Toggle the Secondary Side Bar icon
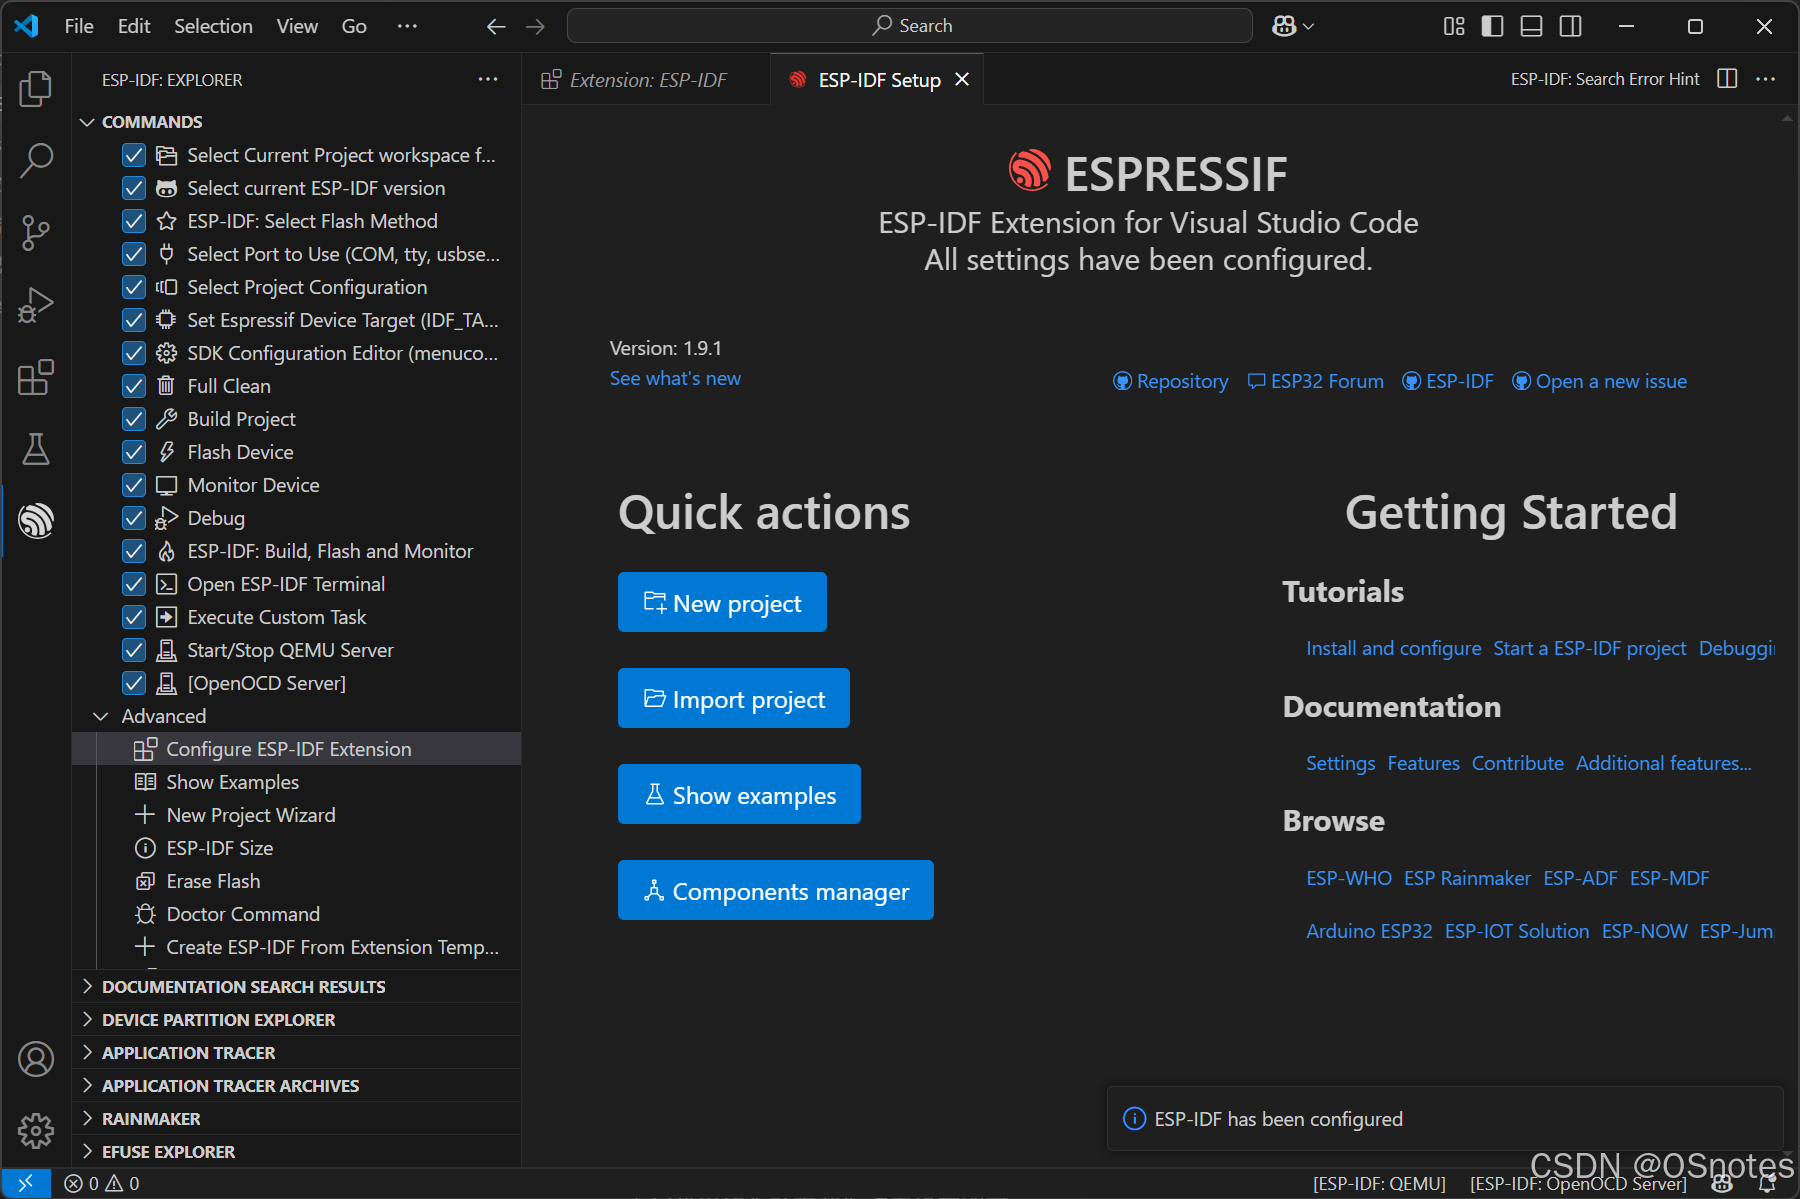 click(1571, 26)
